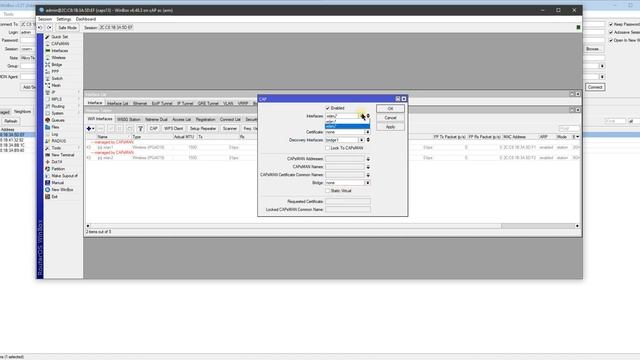This screenshot has height=360, width=640.
Task: Click Cancel in CAP dialog
Action: pos(390,118)
